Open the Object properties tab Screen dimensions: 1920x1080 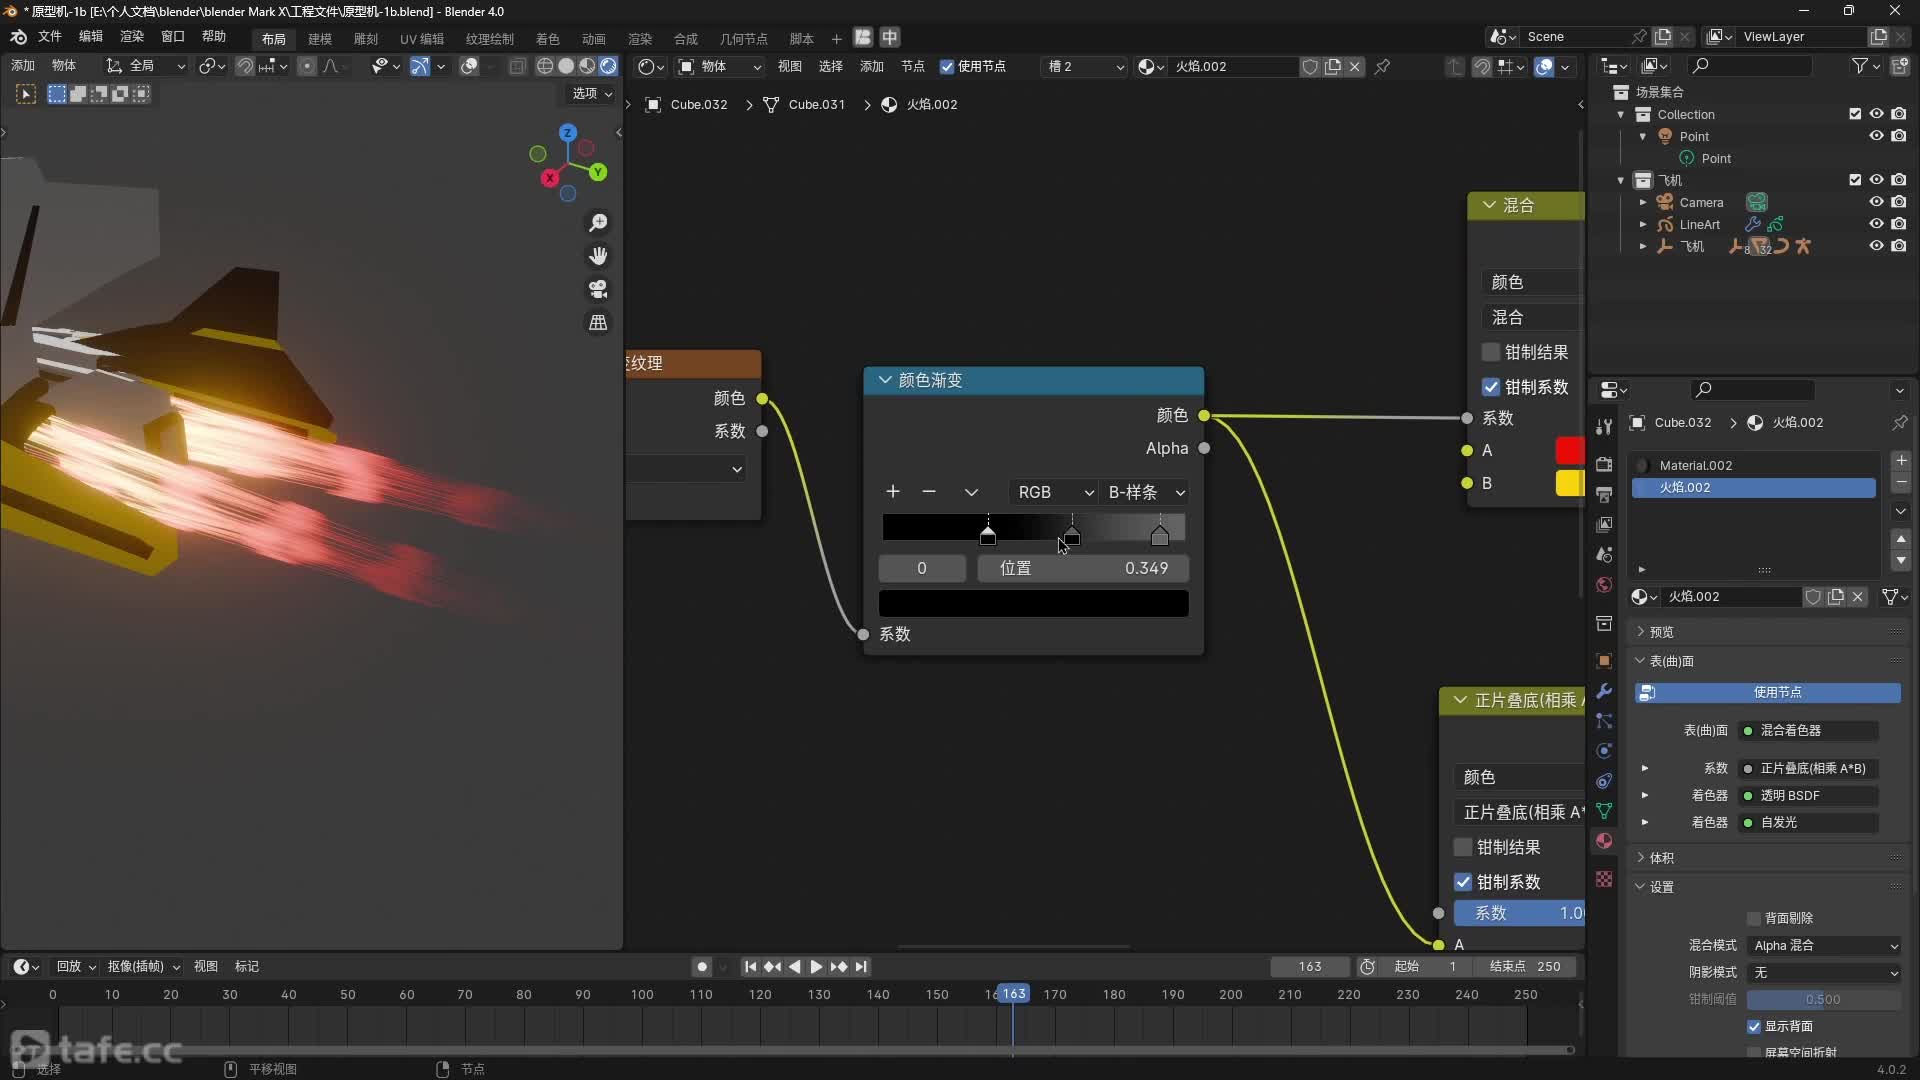click(1604, 661)
